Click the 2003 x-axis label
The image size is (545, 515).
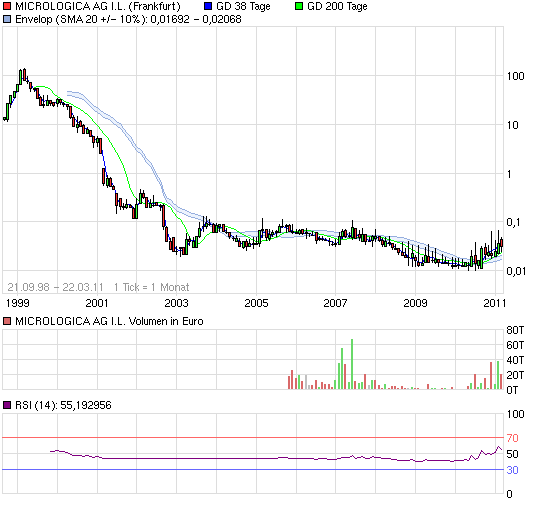tap(176, 303)
